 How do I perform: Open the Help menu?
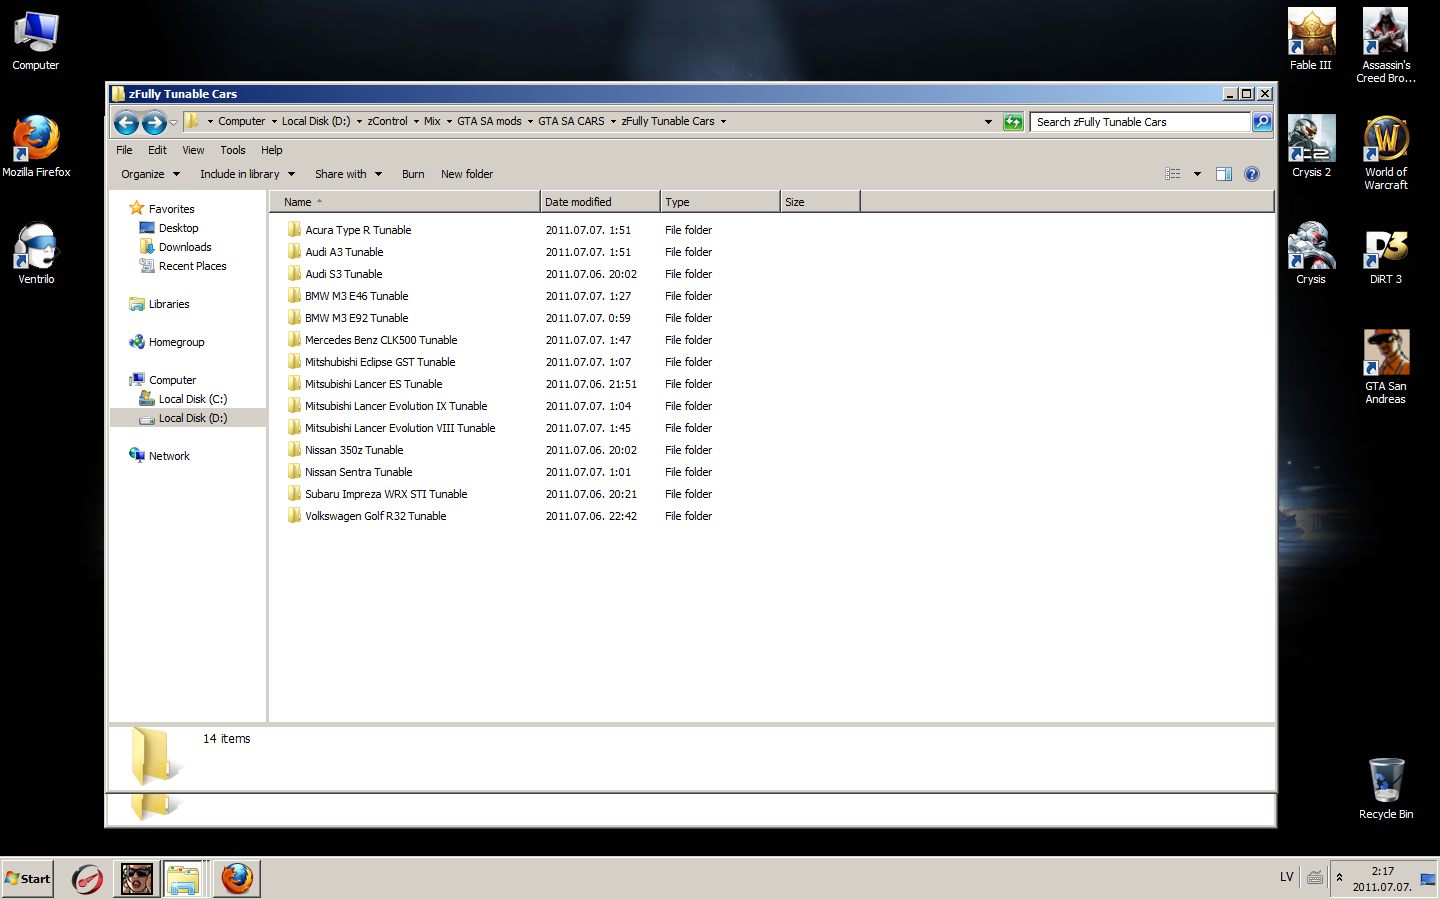[272, 150]
